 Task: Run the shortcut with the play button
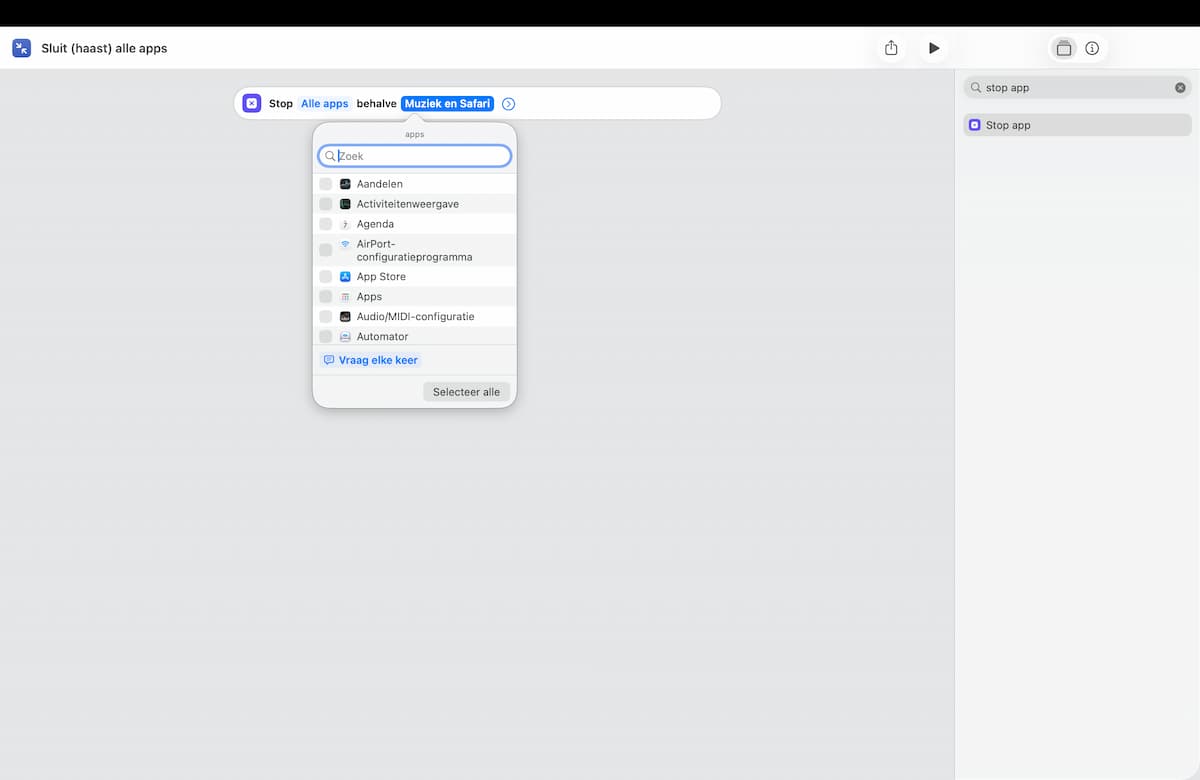933,48
